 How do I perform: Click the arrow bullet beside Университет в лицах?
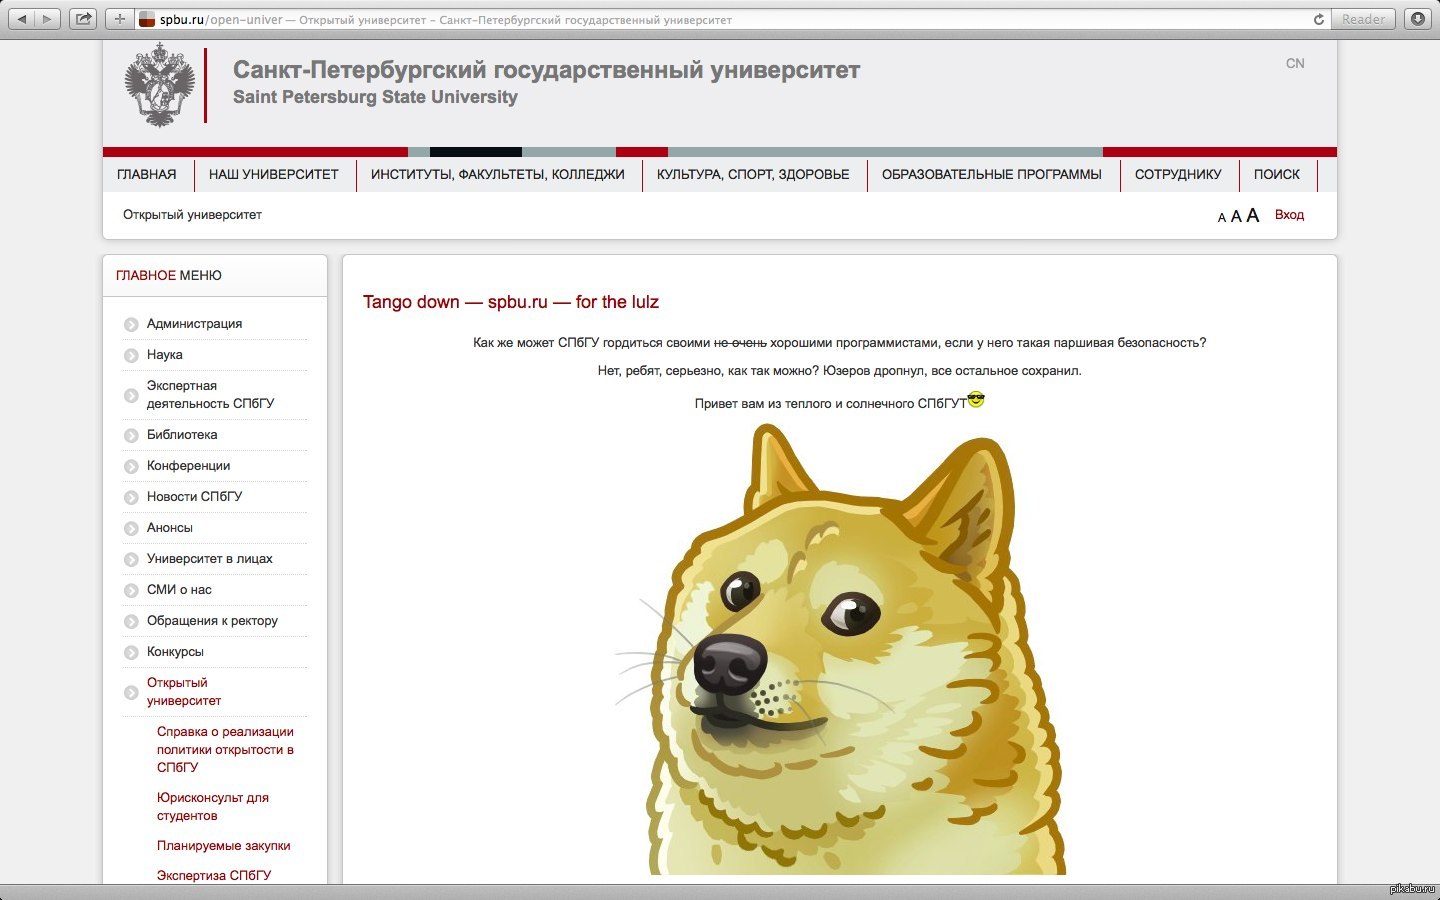pos(131,559)
